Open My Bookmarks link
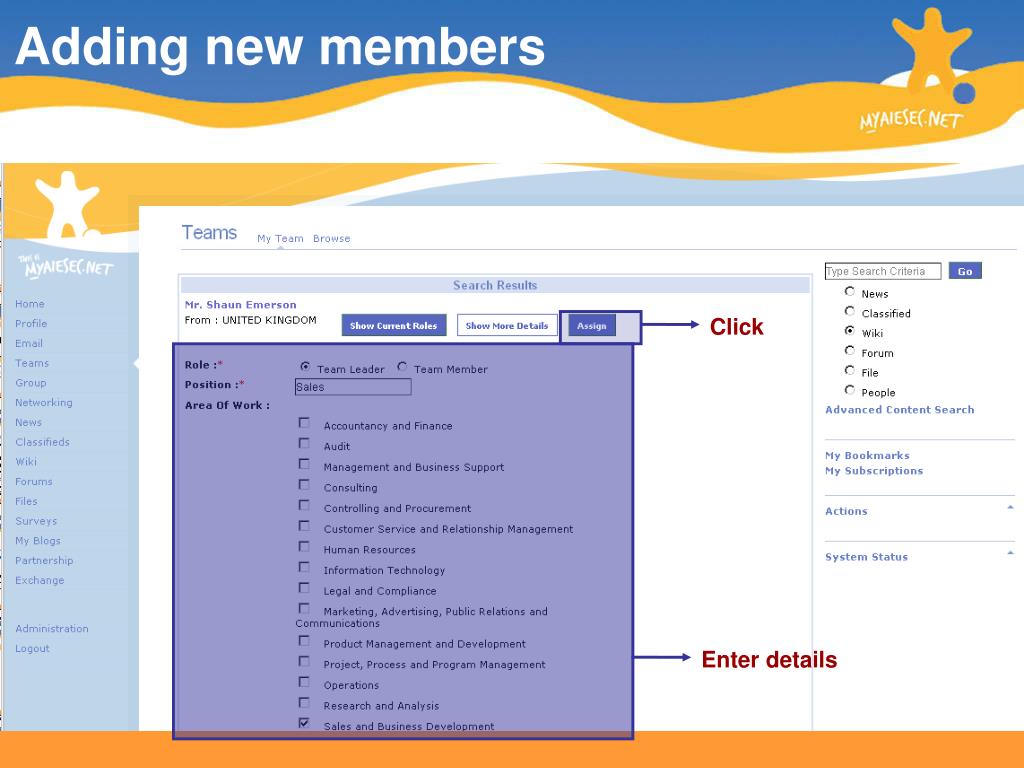The image size is (1024, 768). (867, 456)
